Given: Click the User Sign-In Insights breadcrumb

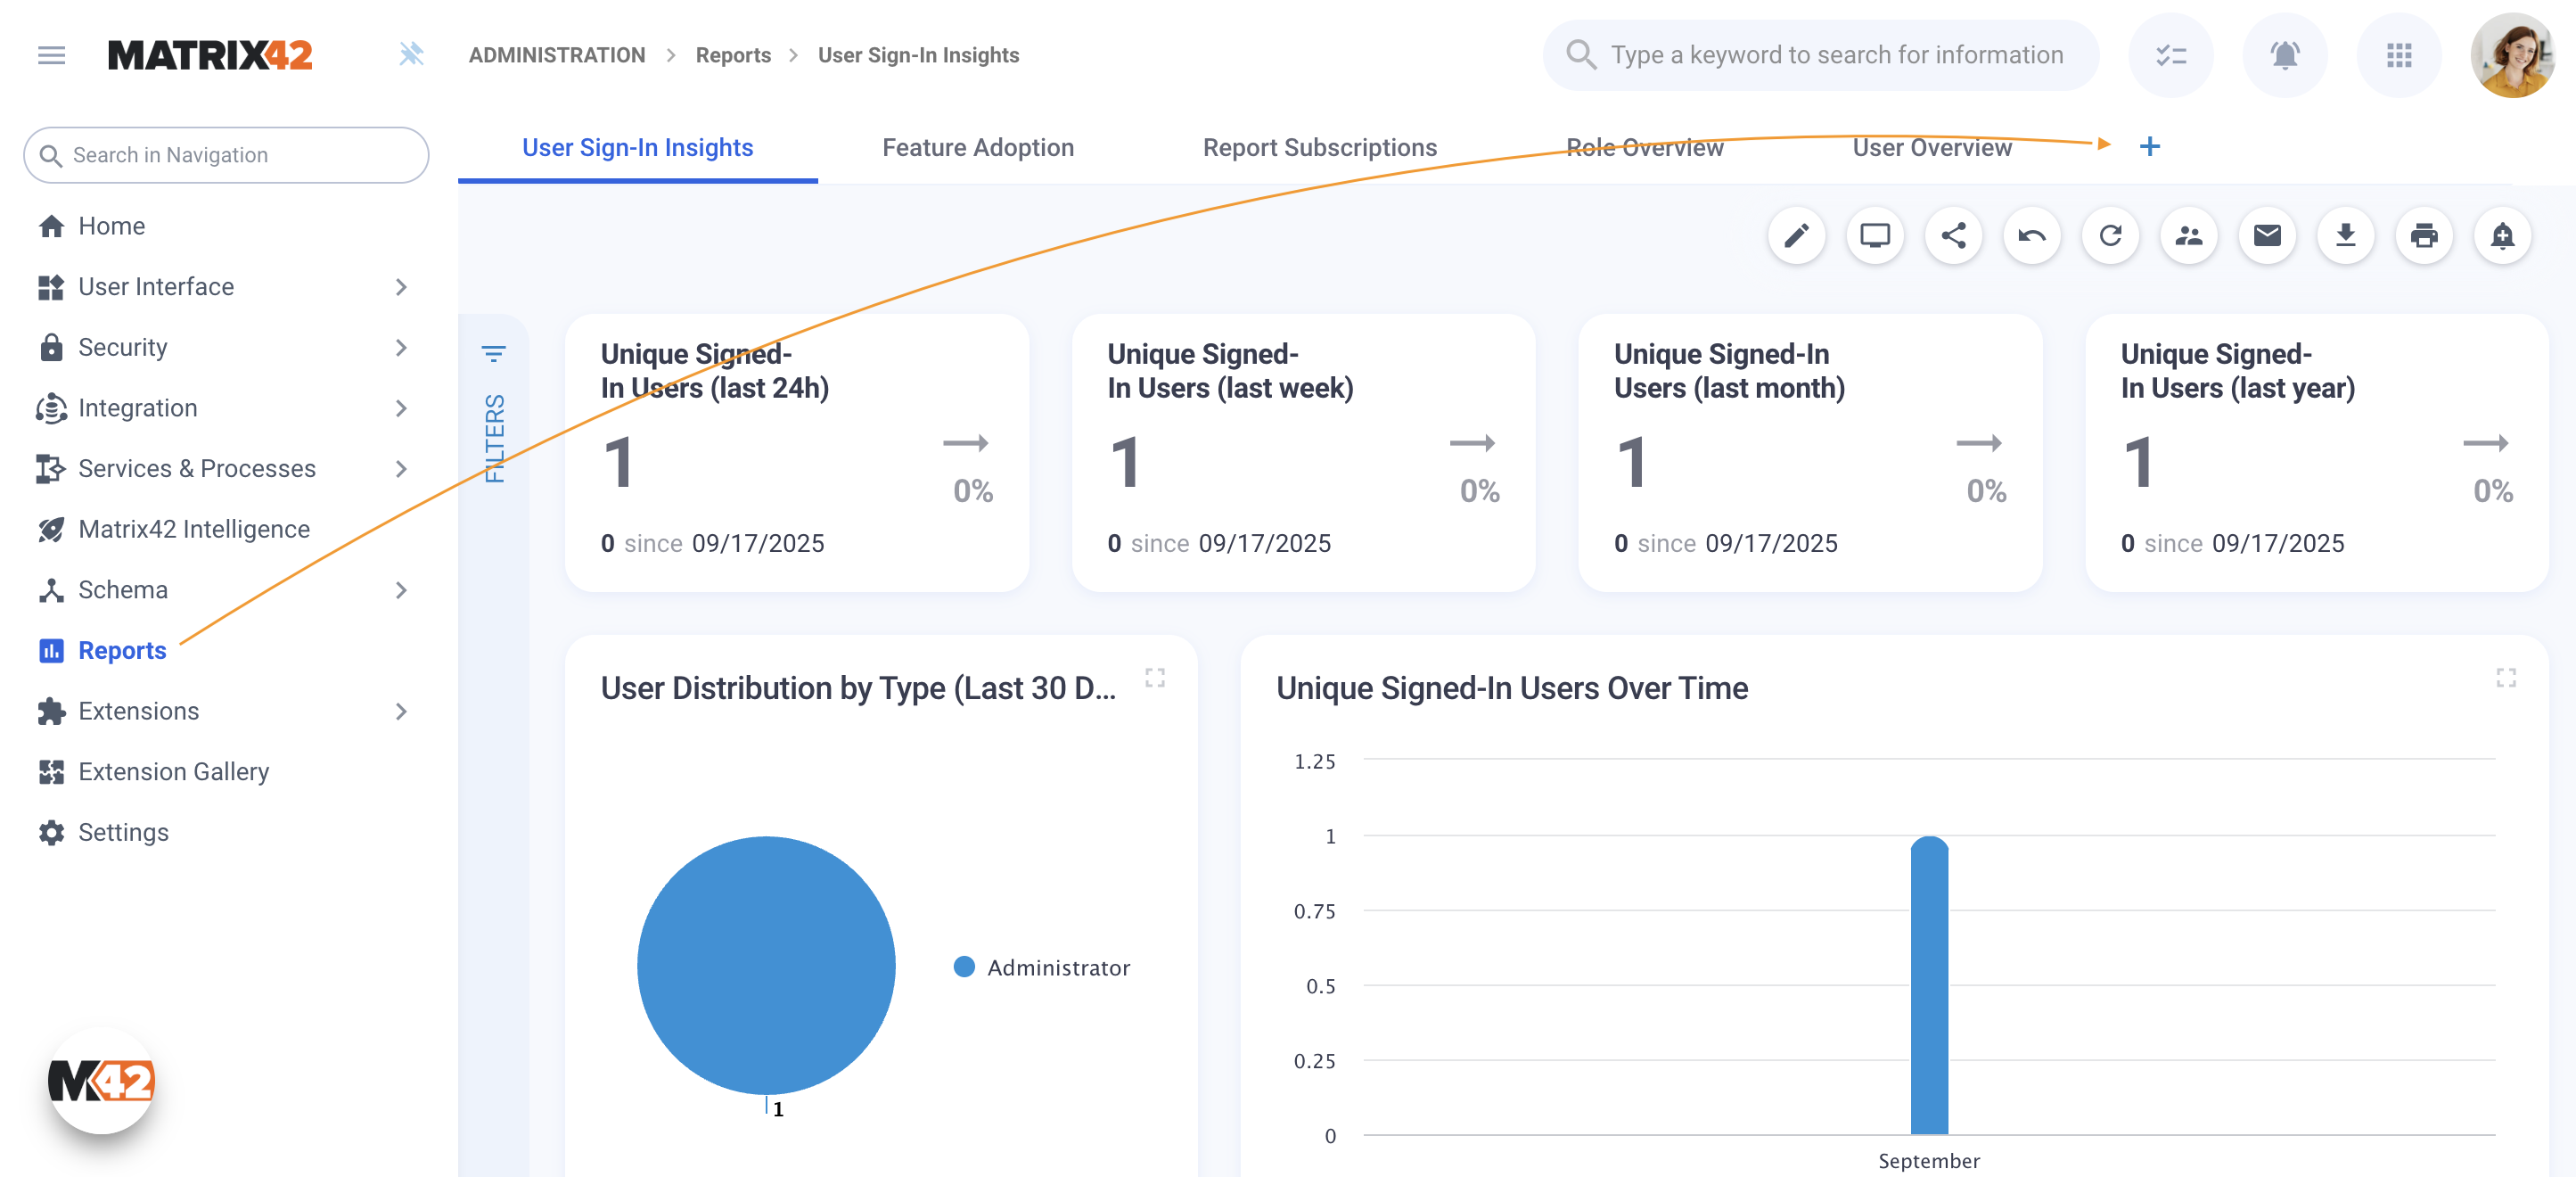Looking at the screenshot, I should (918, 55).
